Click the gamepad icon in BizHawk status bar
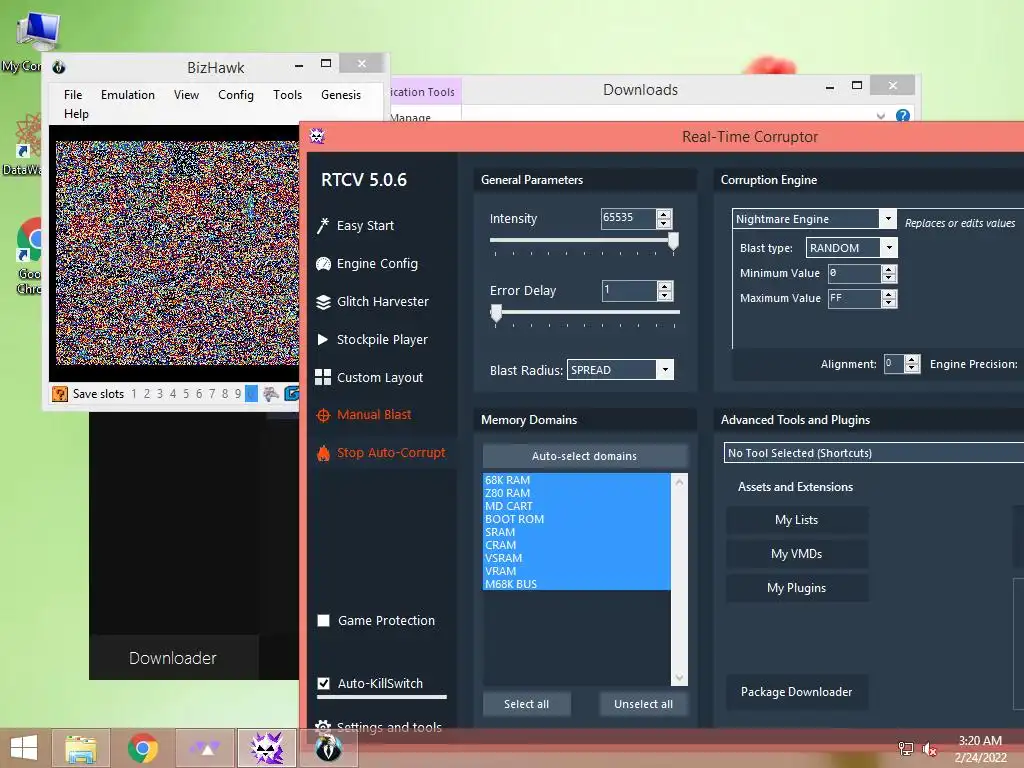This screenshot has height=768, width=1024. [x=271, y=394]
